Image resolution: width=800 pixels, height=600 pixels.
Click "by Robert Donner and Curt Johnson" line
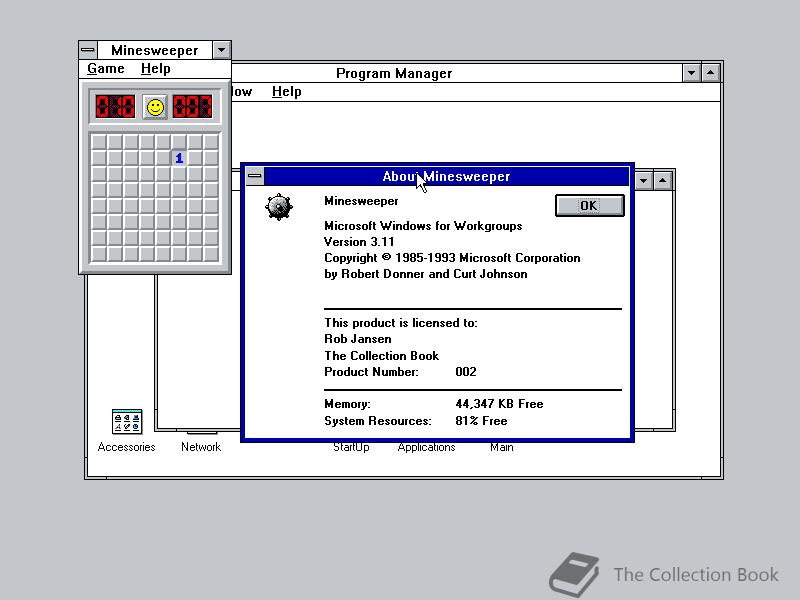426,274
